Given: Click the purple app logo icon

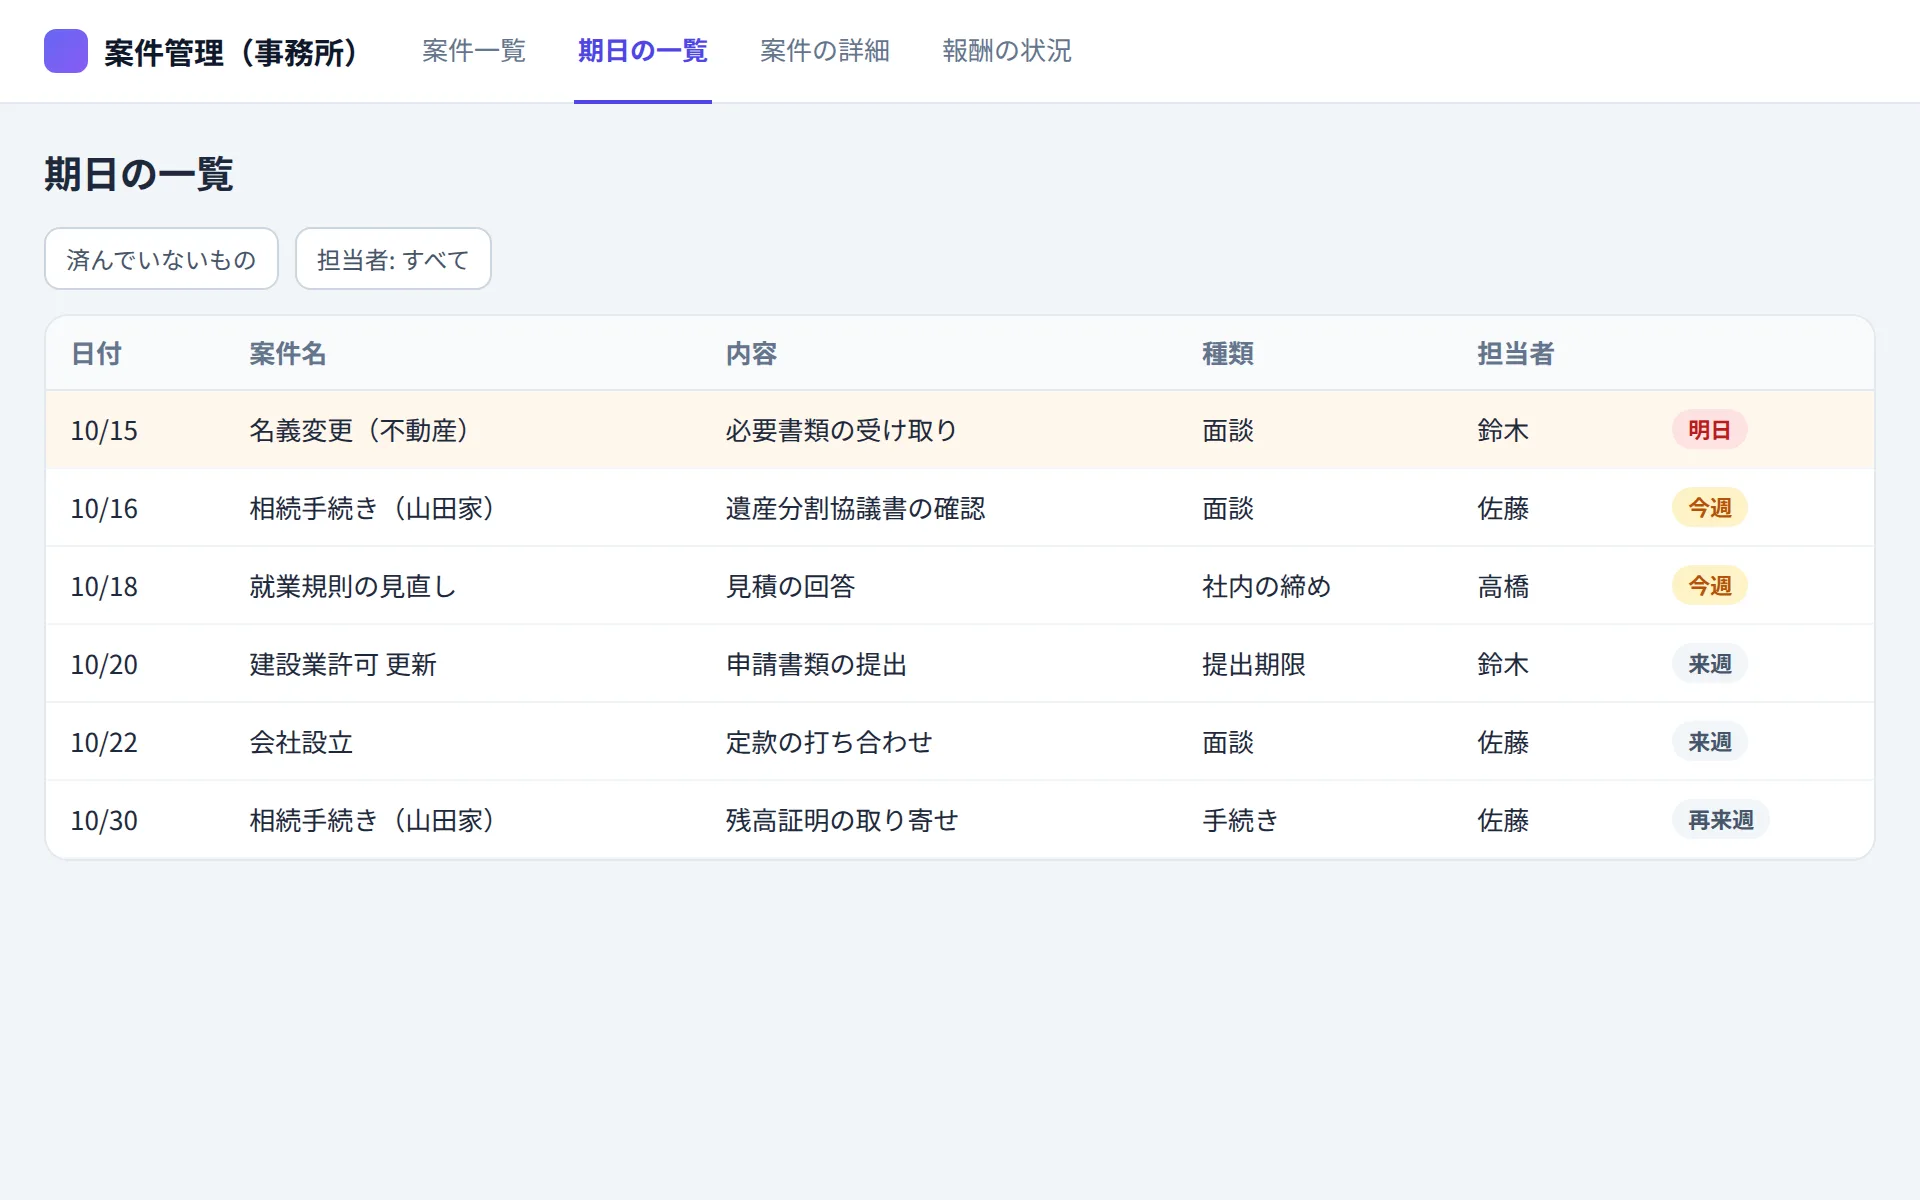Looking at the screenshot, I should (x=66, y=51).
